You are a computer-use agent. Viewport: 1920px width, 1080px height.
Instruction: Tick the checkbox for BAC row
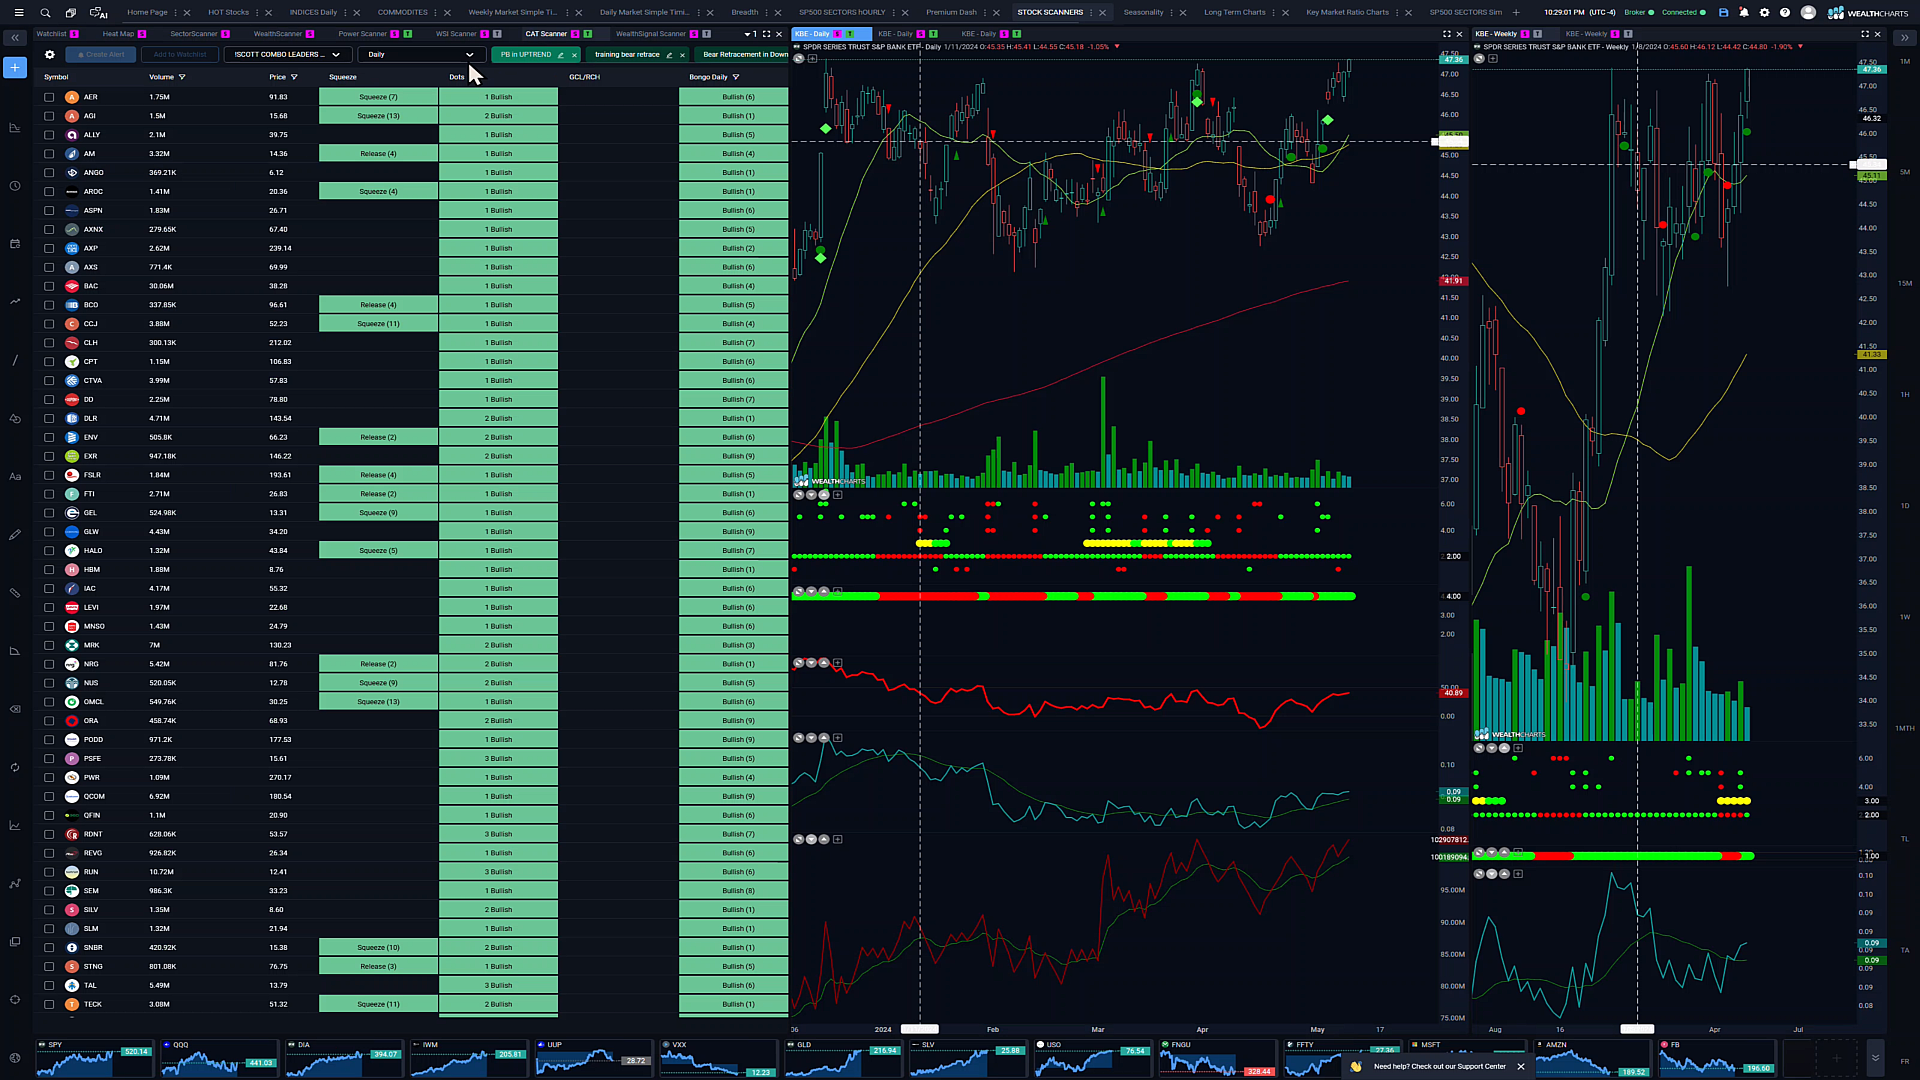point(49,286)
